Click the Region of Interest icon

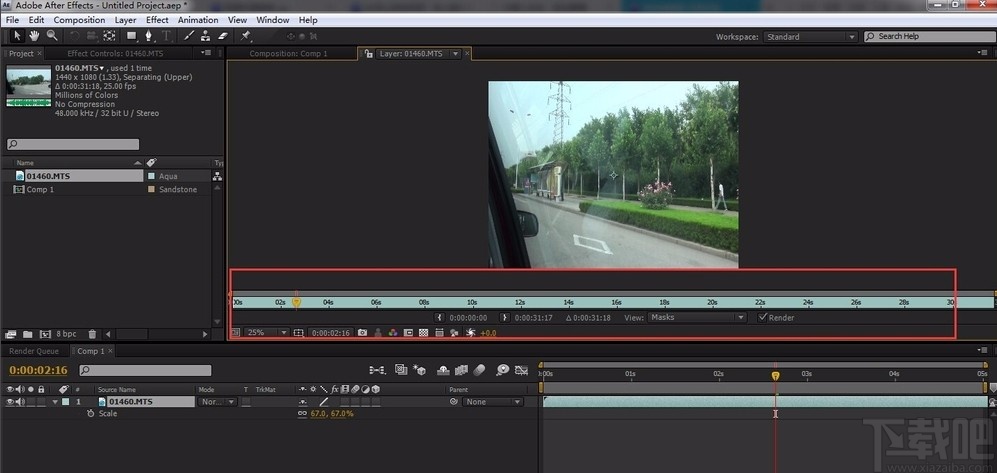(408, 332)
